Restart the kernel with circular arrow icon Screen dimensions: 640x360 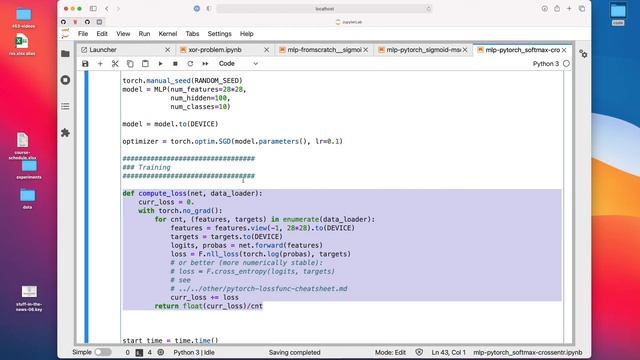(x=190, y=64)
